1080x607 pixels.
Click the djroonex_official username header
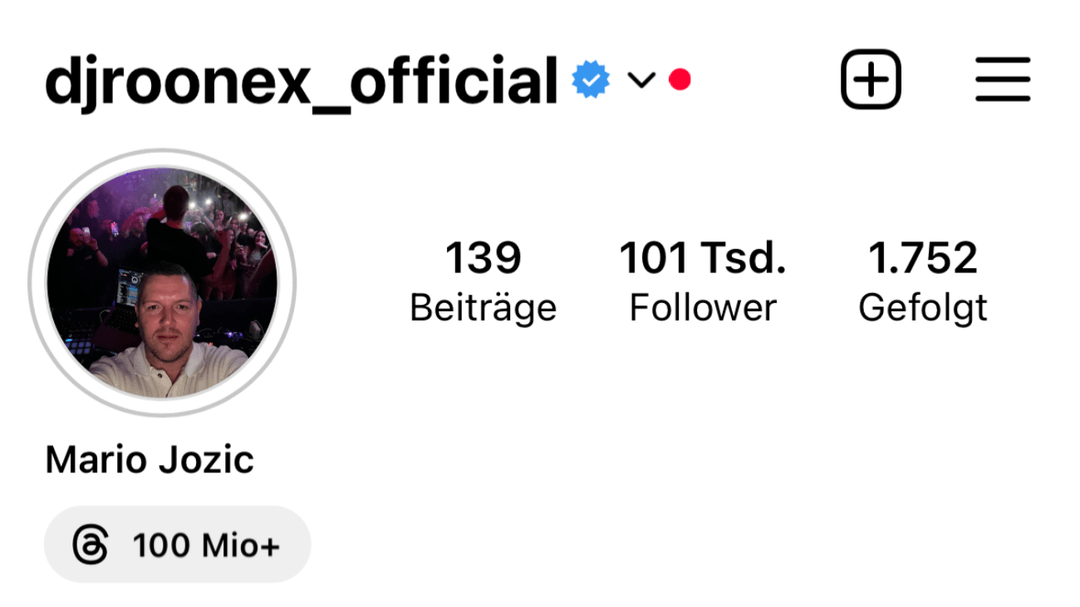point(301,82)
